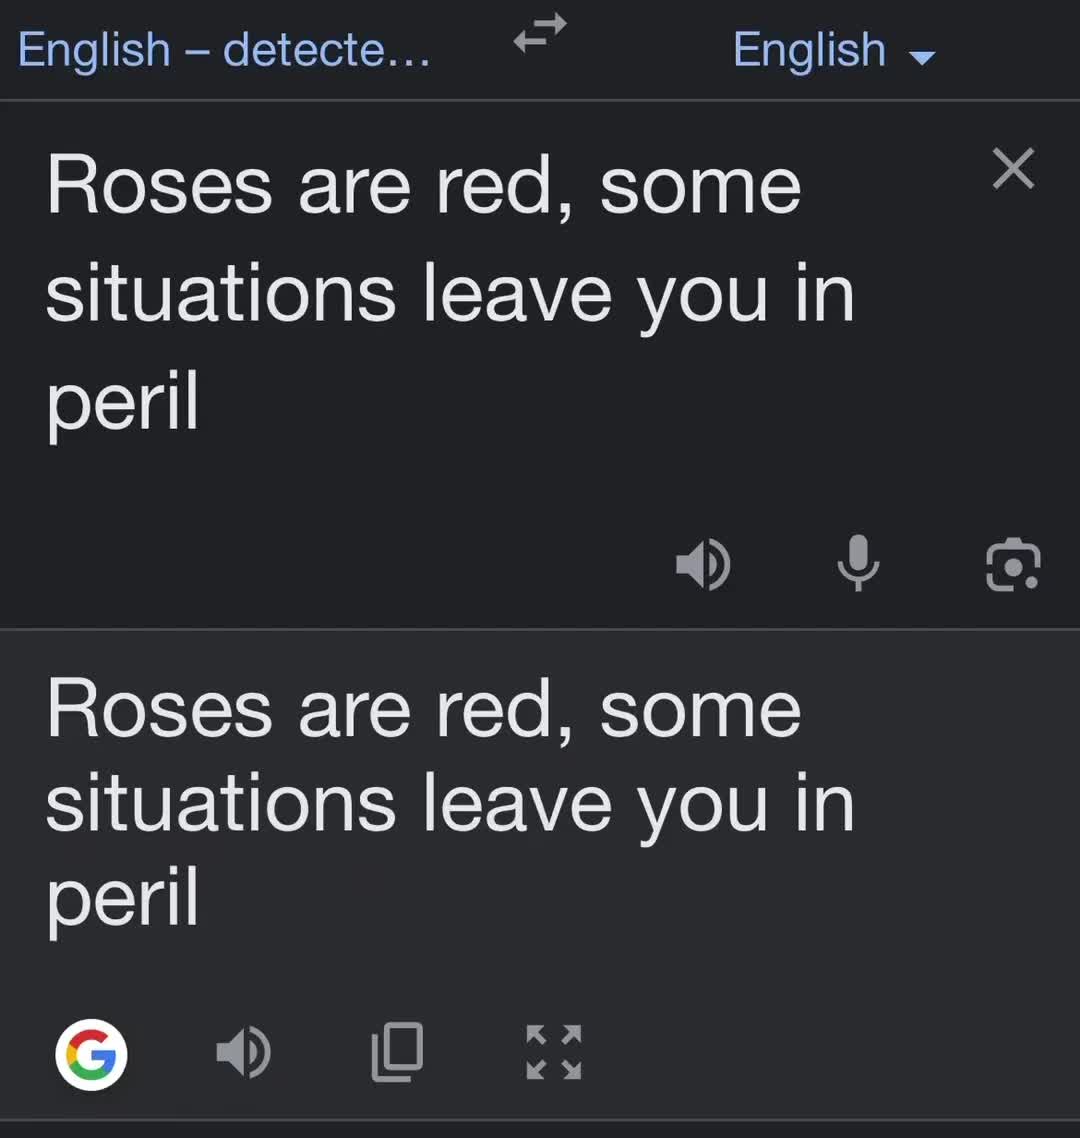
Task: Click the arrow beside target language English
Action: [922, 57]
